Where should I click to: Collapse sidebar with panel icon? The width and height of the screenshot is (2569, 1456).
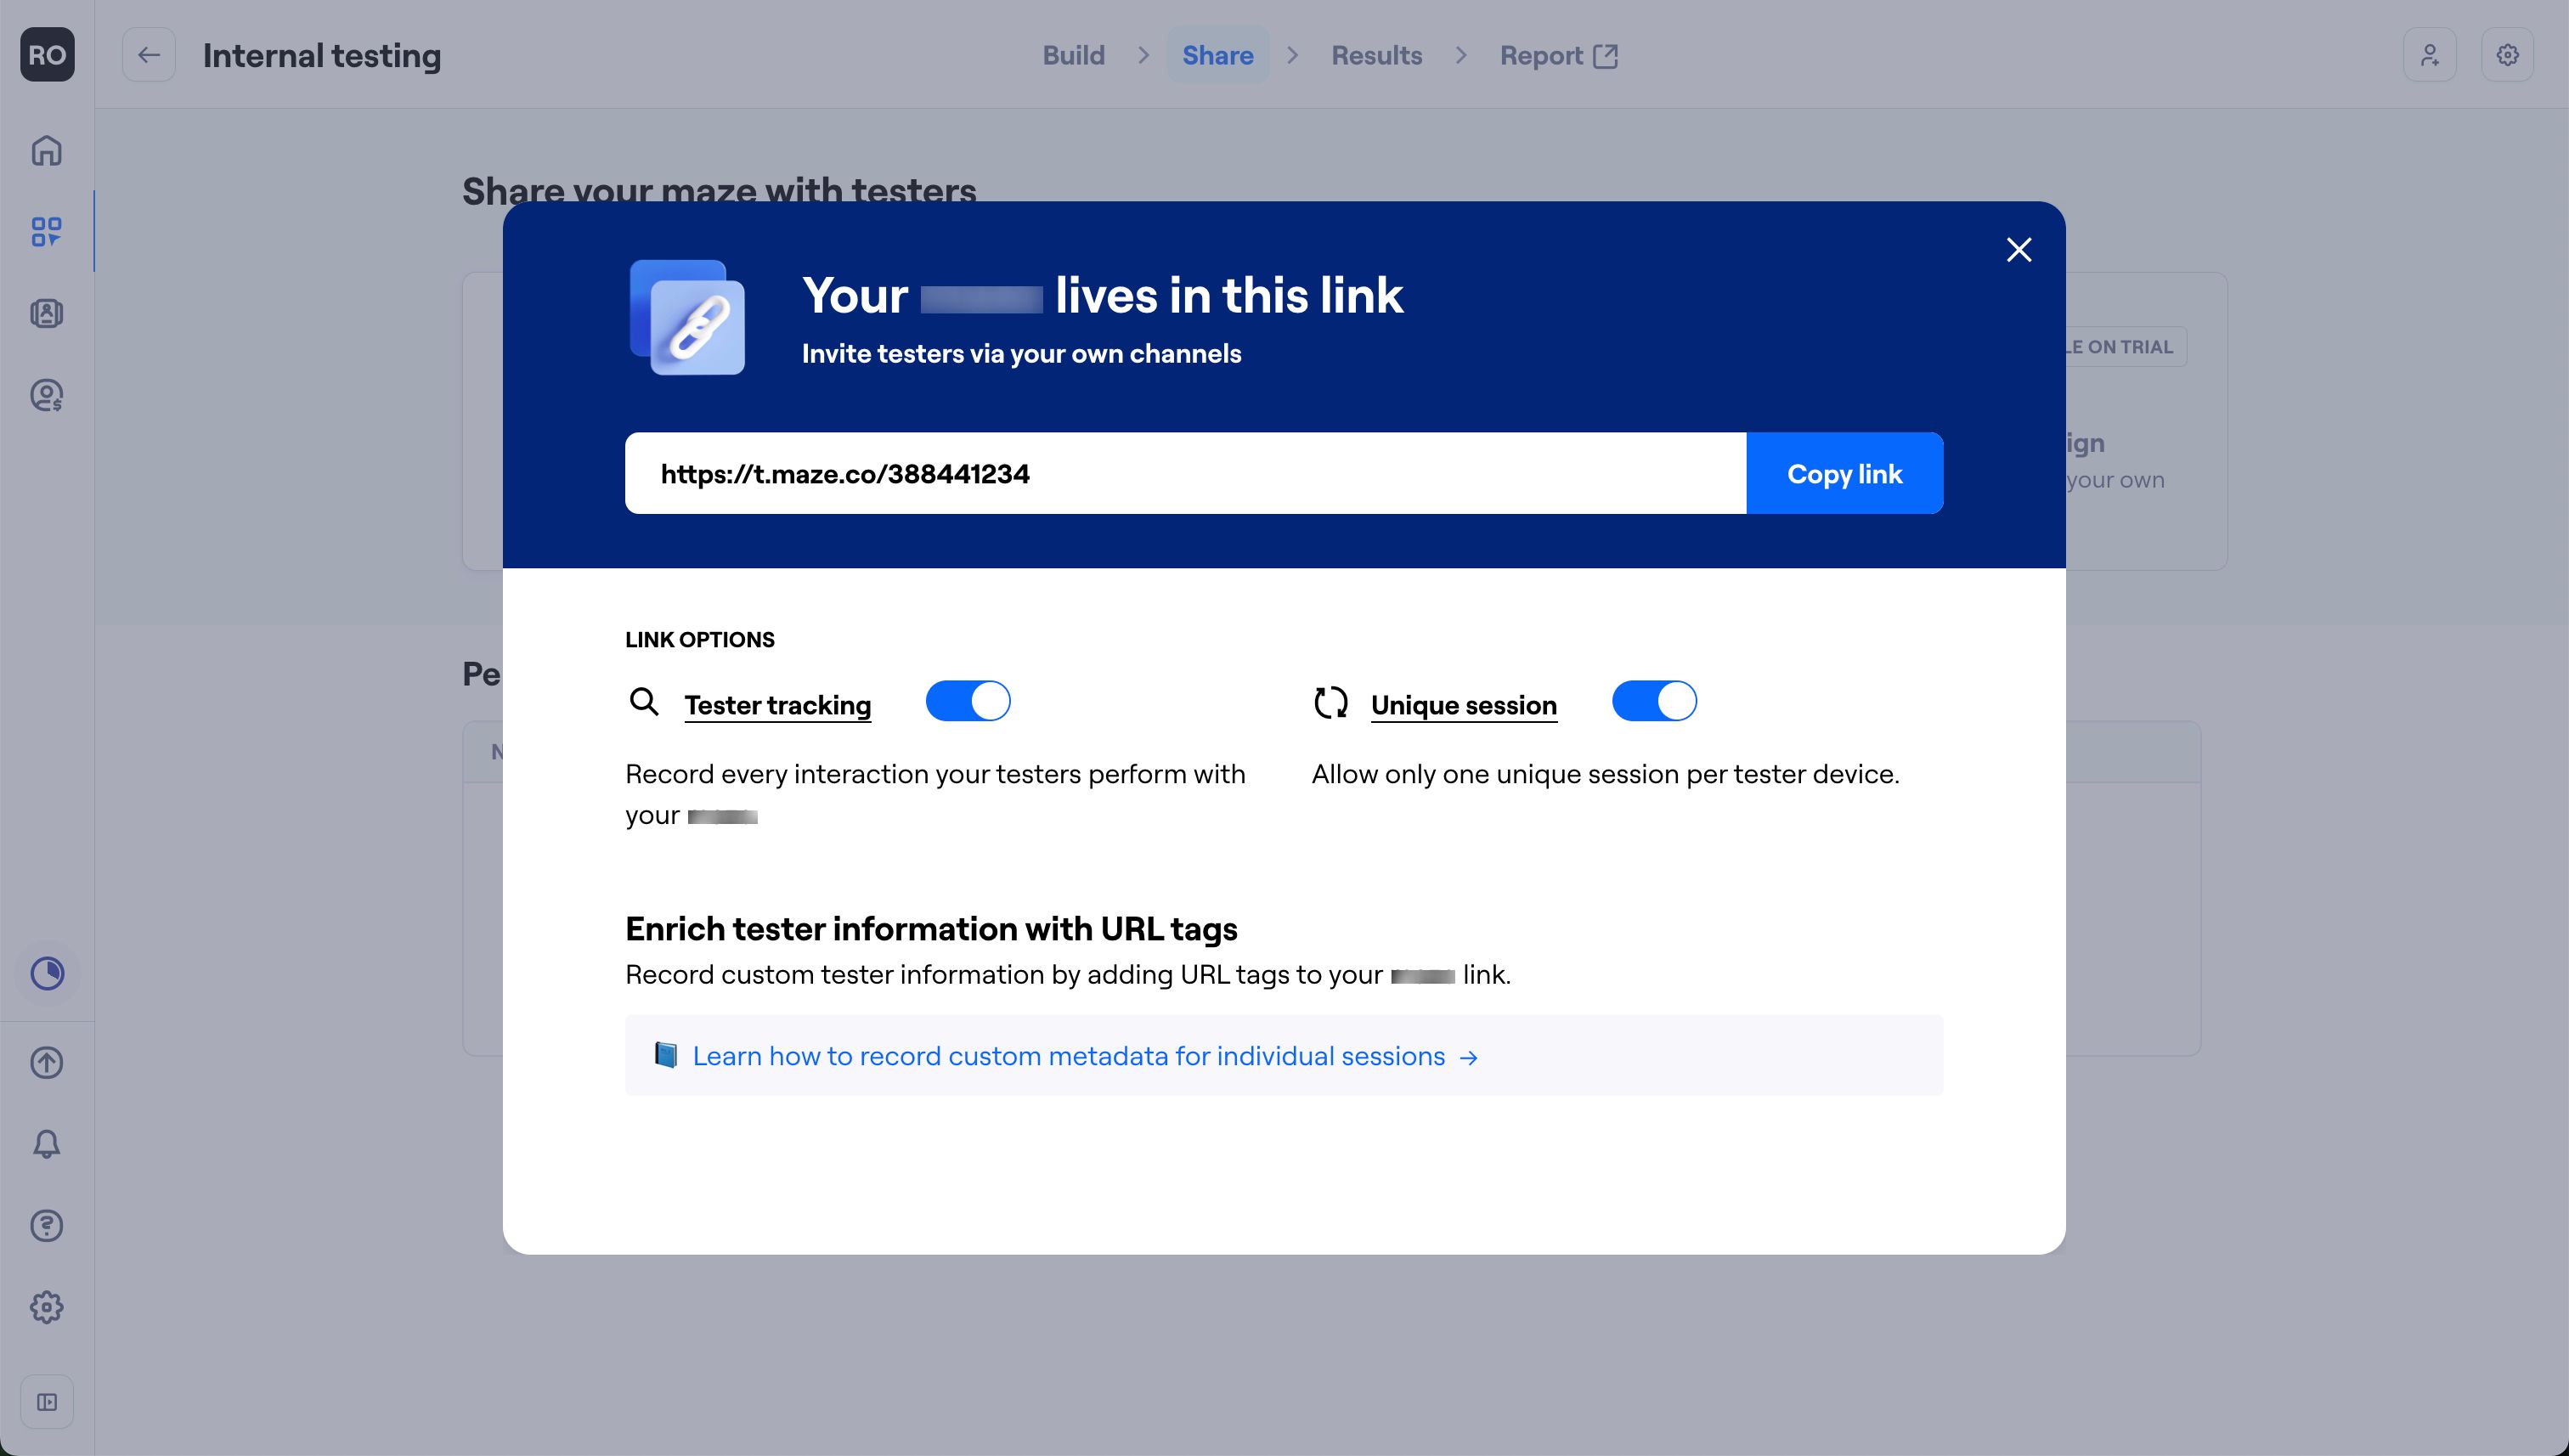point(47,1402)
